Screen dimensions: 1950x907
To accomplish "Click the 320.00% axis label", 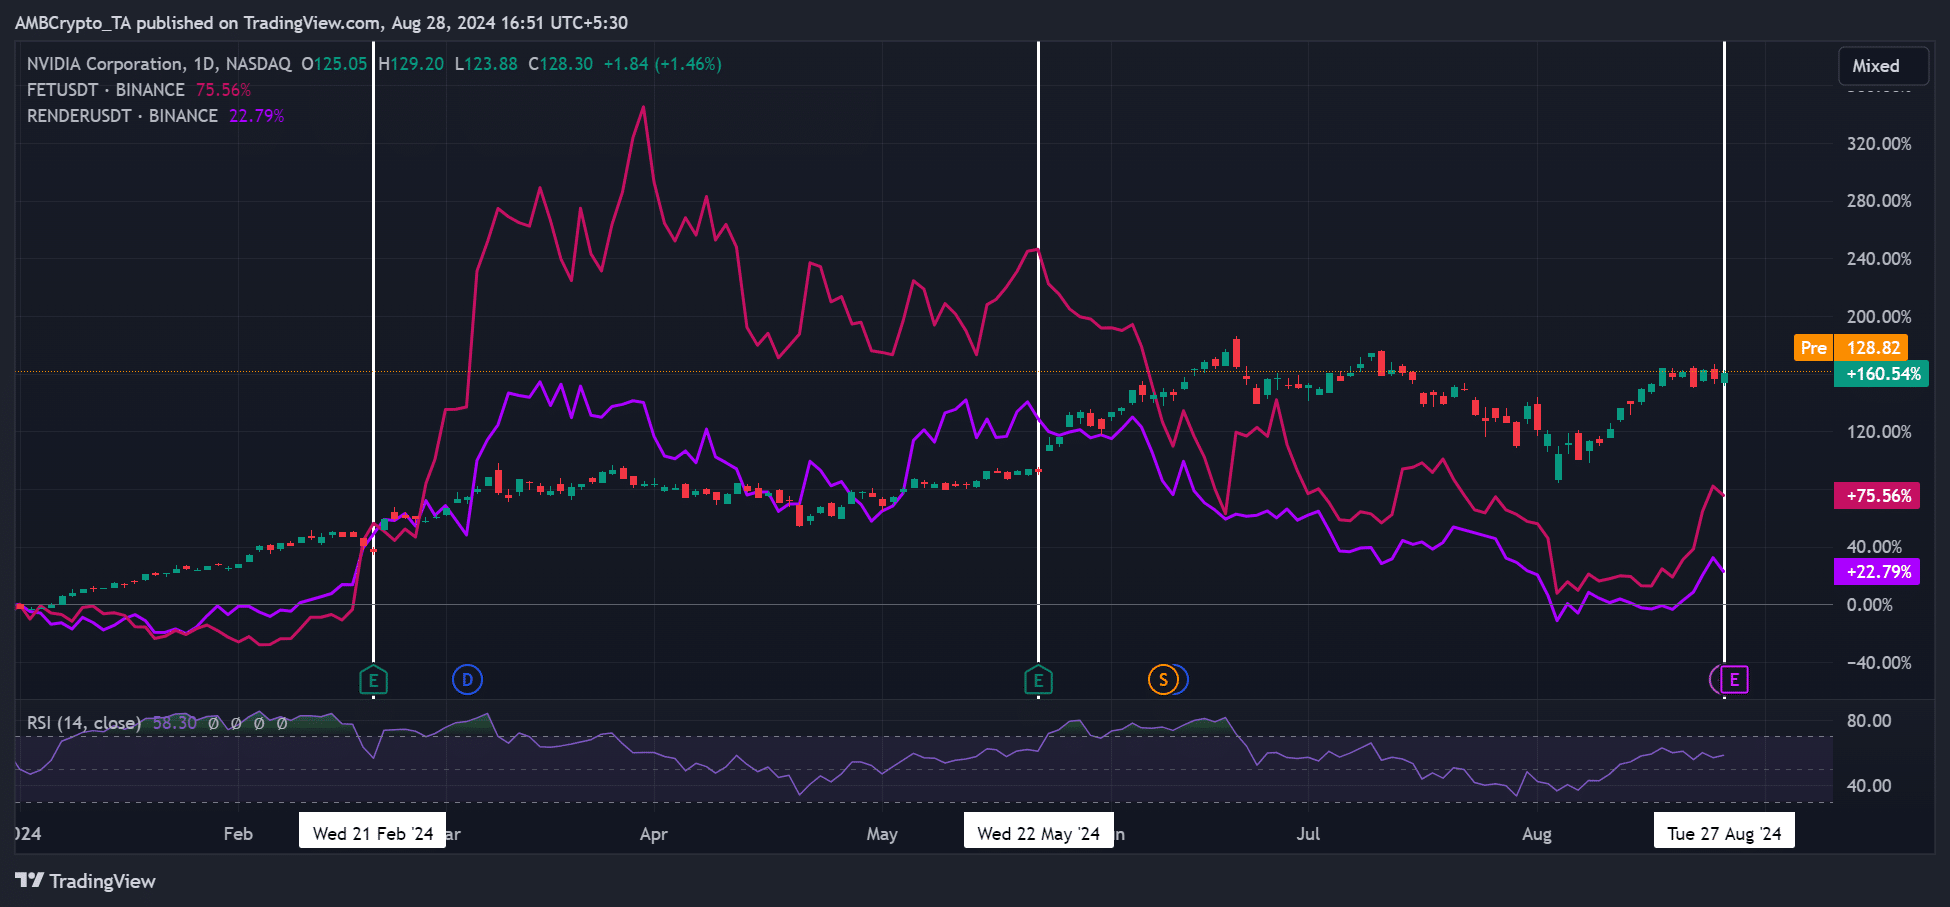I will tap(1879, 144).
